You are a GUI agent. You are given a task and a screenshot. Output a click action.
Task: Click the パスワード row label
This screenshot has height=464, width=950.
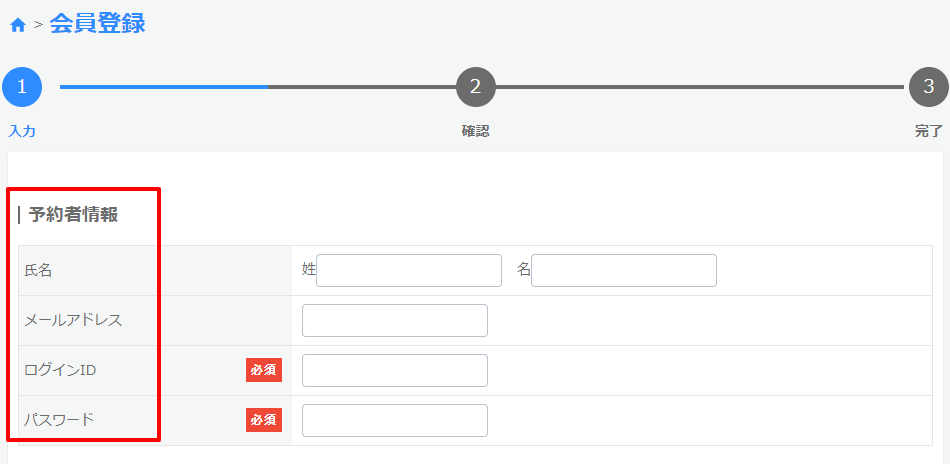click(59, 420)
